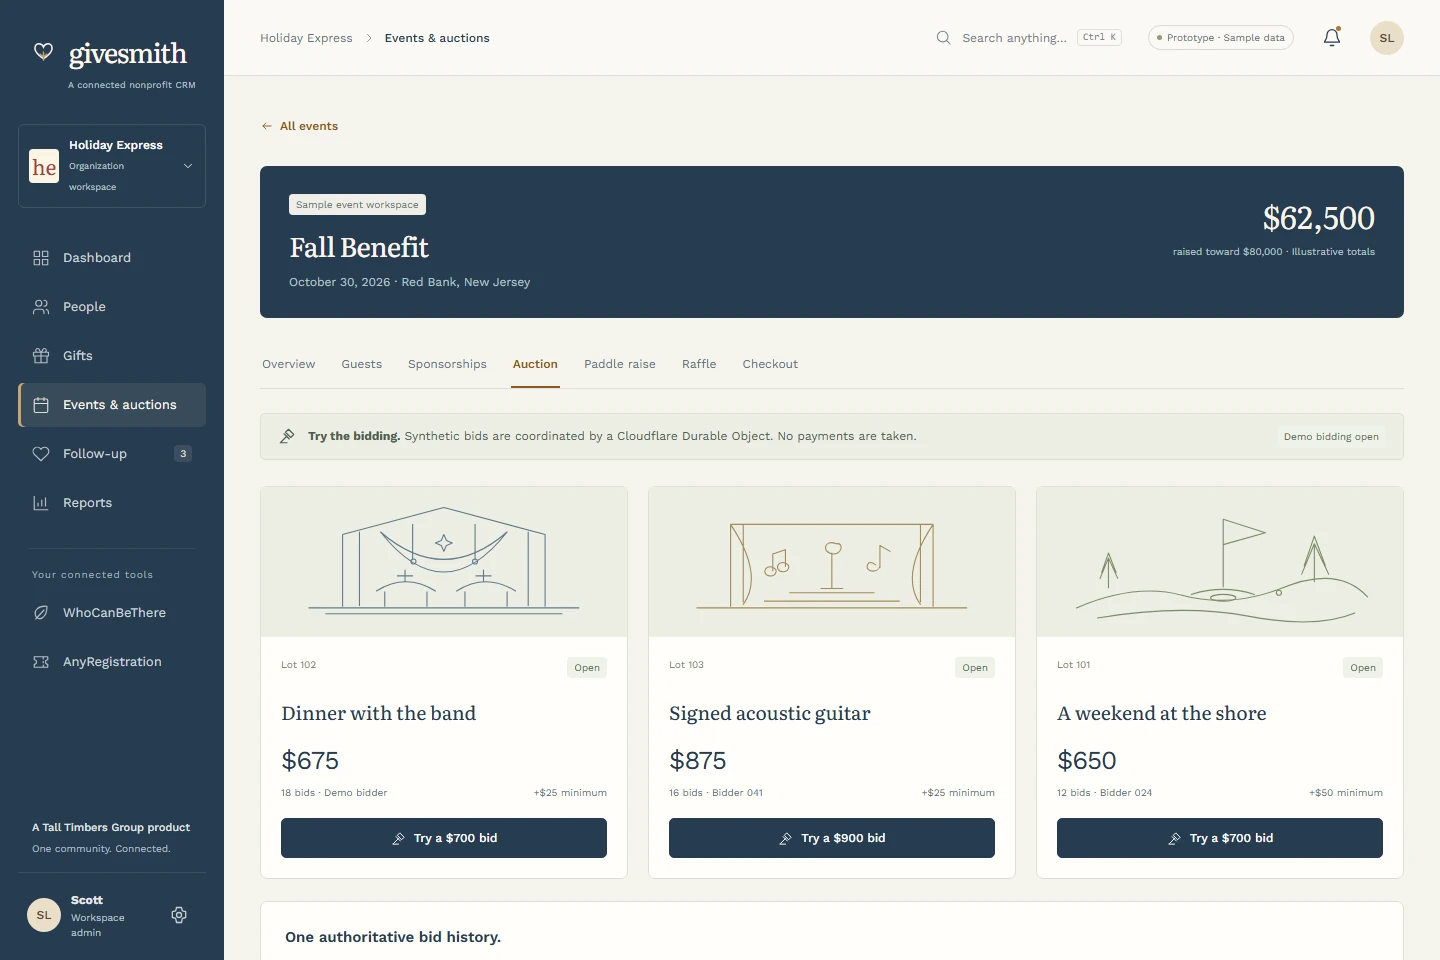Click the Holiday Express 'he' logo tile
Viewport: 1440px width, 960px height.
point(44,166)
